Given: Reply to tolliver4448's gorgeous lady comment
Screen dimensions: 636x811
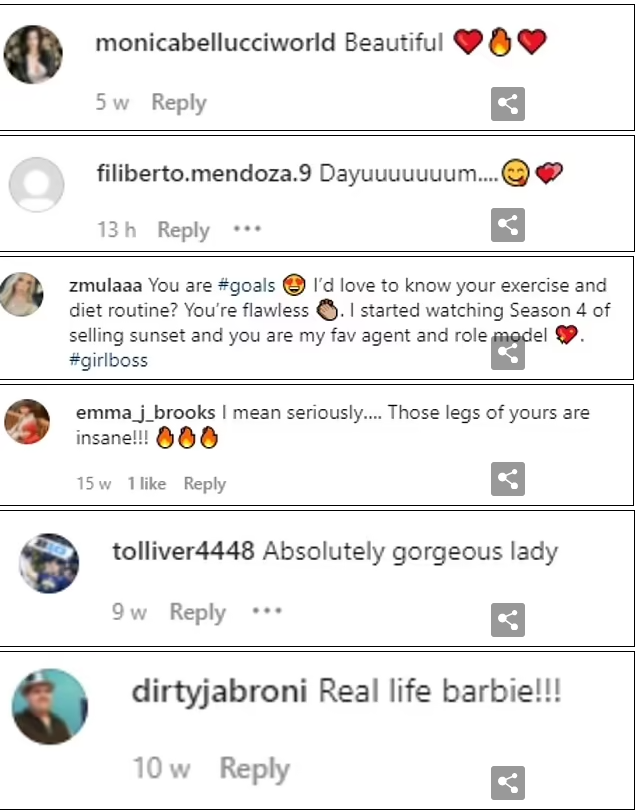Looking at the screenshot, I should tap(198, 612).
